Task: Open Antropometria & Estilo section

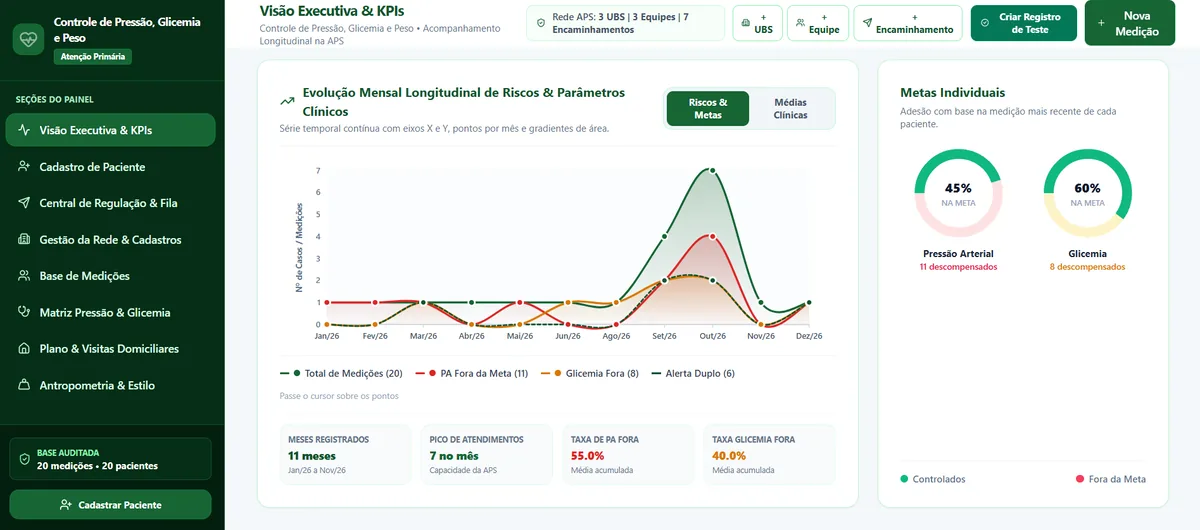Action: 110,385
